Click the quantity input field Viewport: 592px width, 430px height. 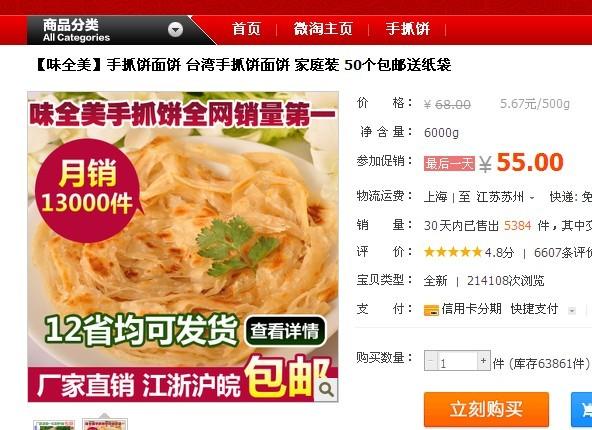click(x=457, y=361)
